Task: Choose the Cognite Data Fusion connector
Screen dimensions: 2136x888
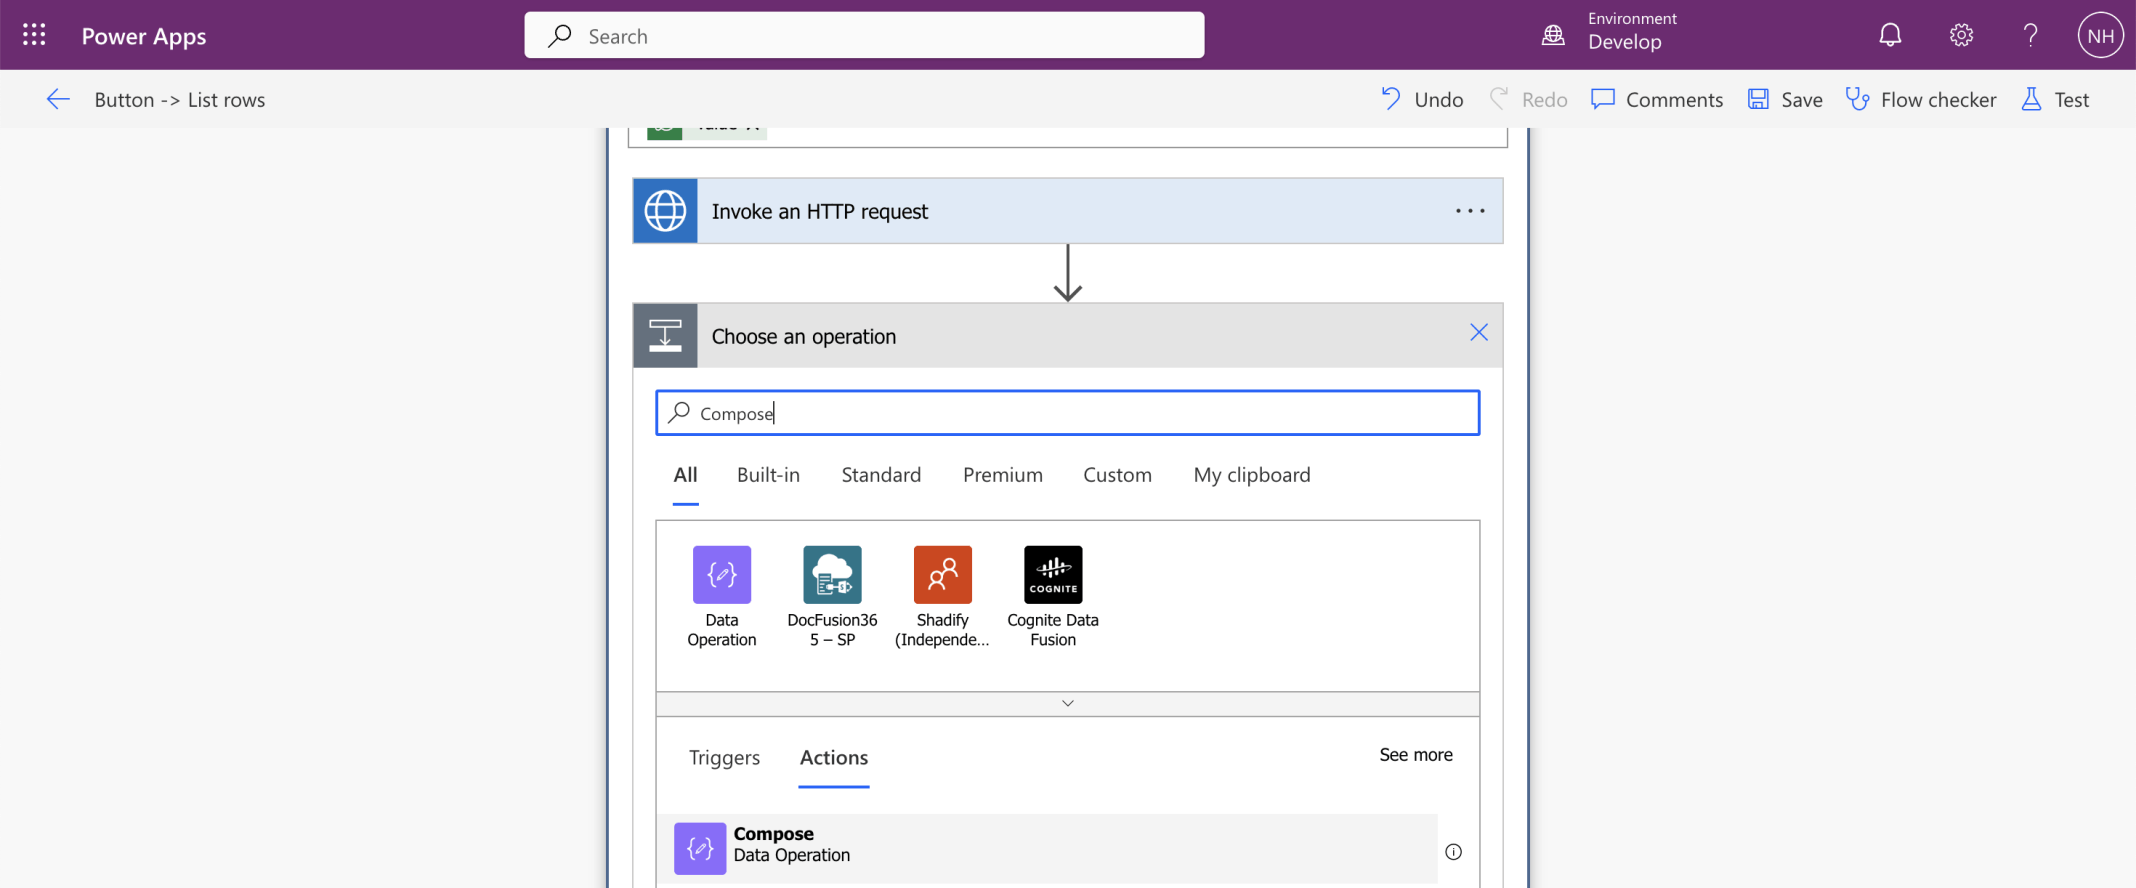Action: (1053, 575)
